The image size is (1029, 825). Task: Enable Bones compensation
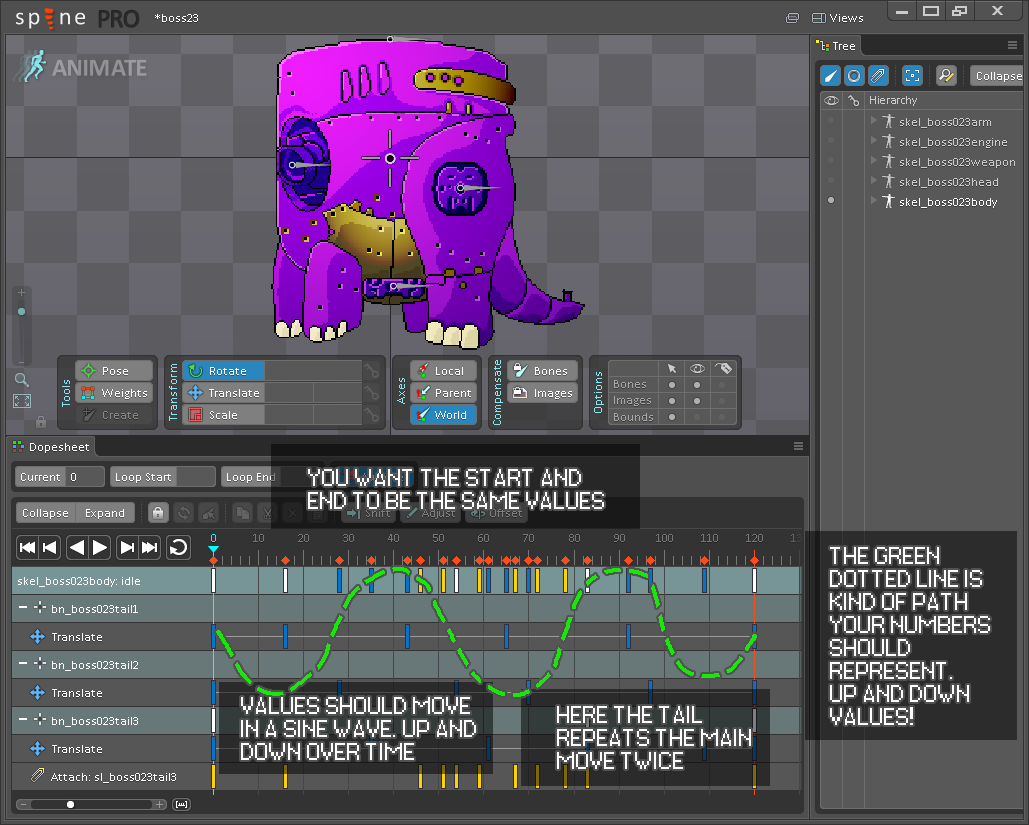coord(542,371)
